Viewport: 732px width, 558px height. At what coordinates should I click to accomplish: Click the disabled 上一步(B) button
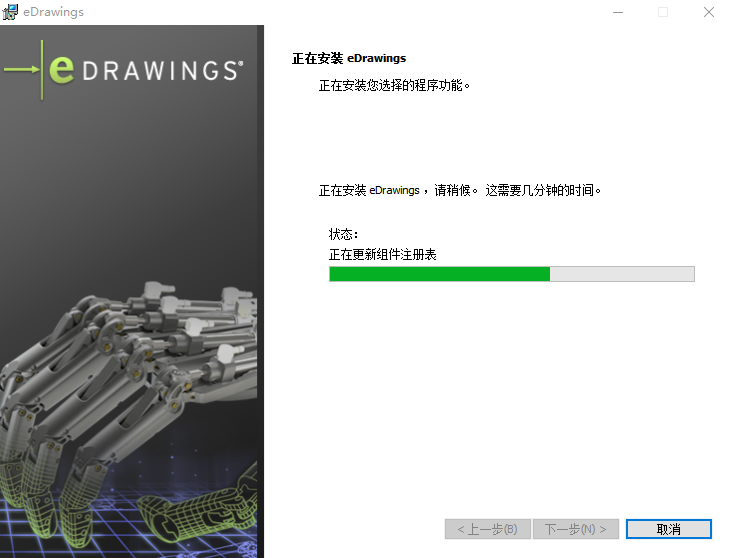click(487, 529)
